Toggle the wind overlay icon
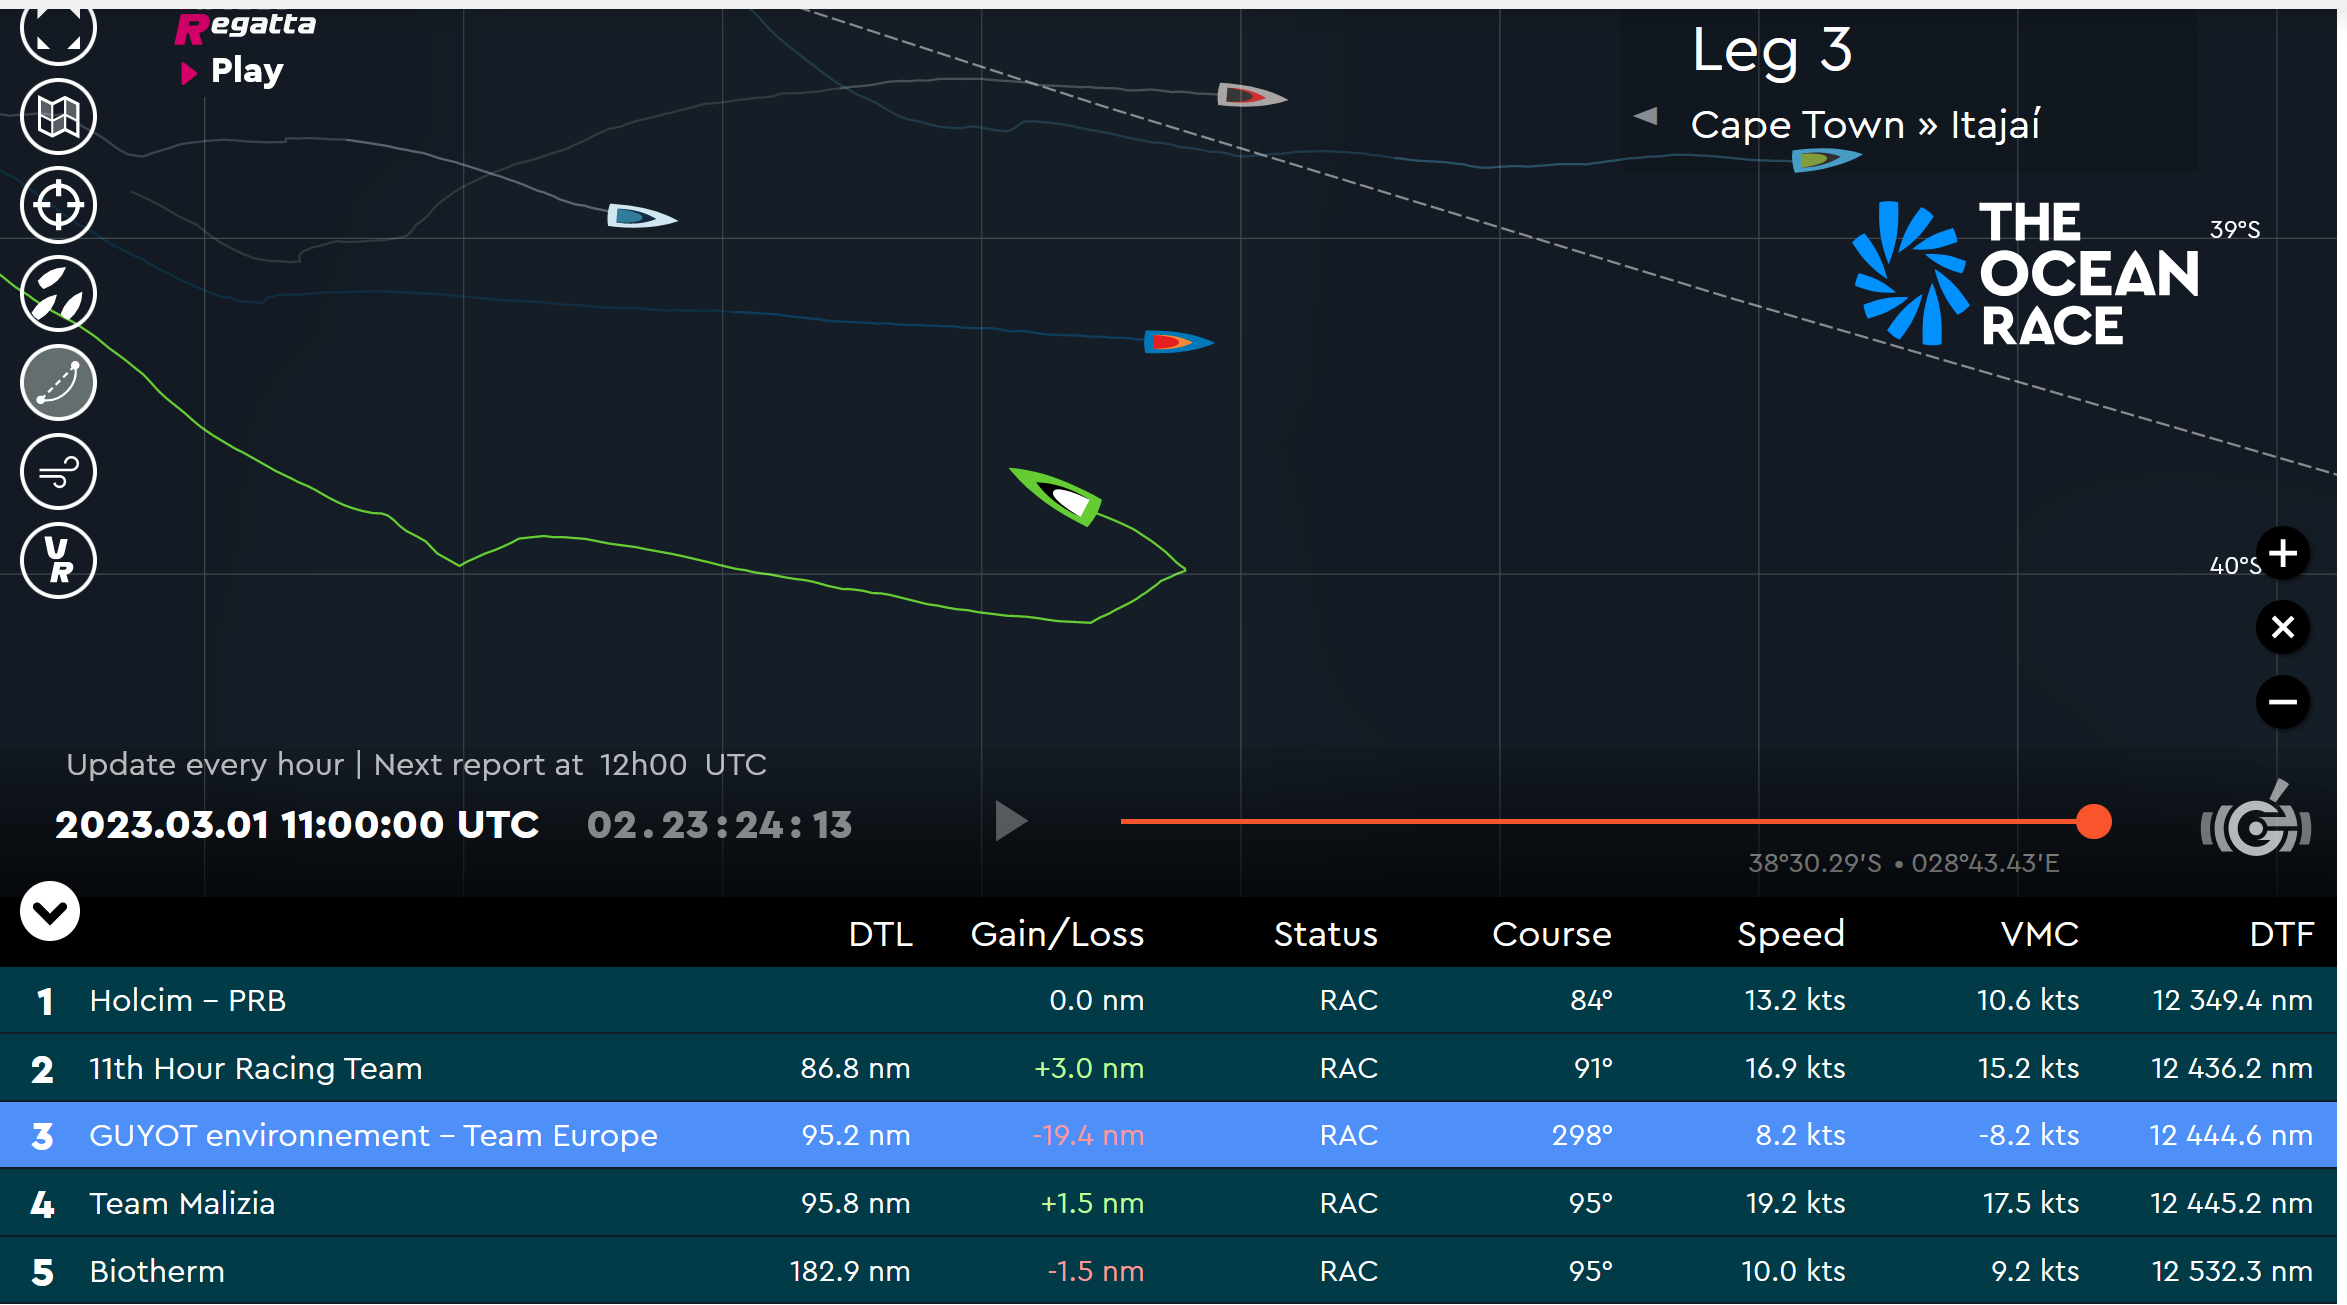This screenshot has height=1305, width=2347. coord(58,472)
